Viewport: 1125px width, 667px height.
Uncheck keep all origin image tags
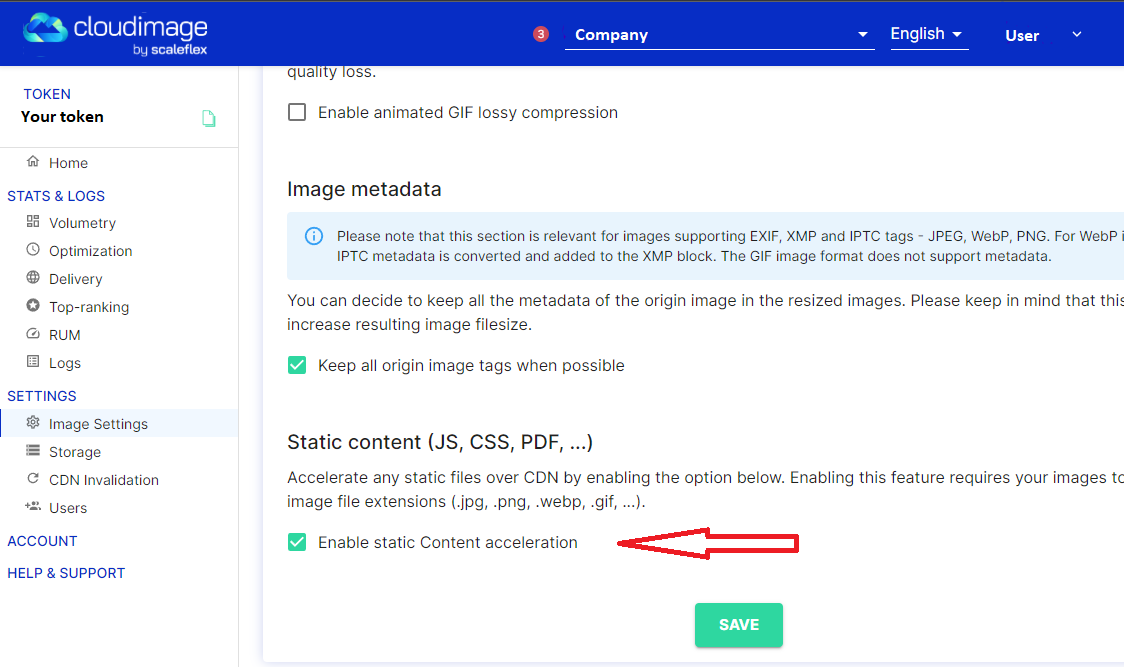click(x=297, y=365)
